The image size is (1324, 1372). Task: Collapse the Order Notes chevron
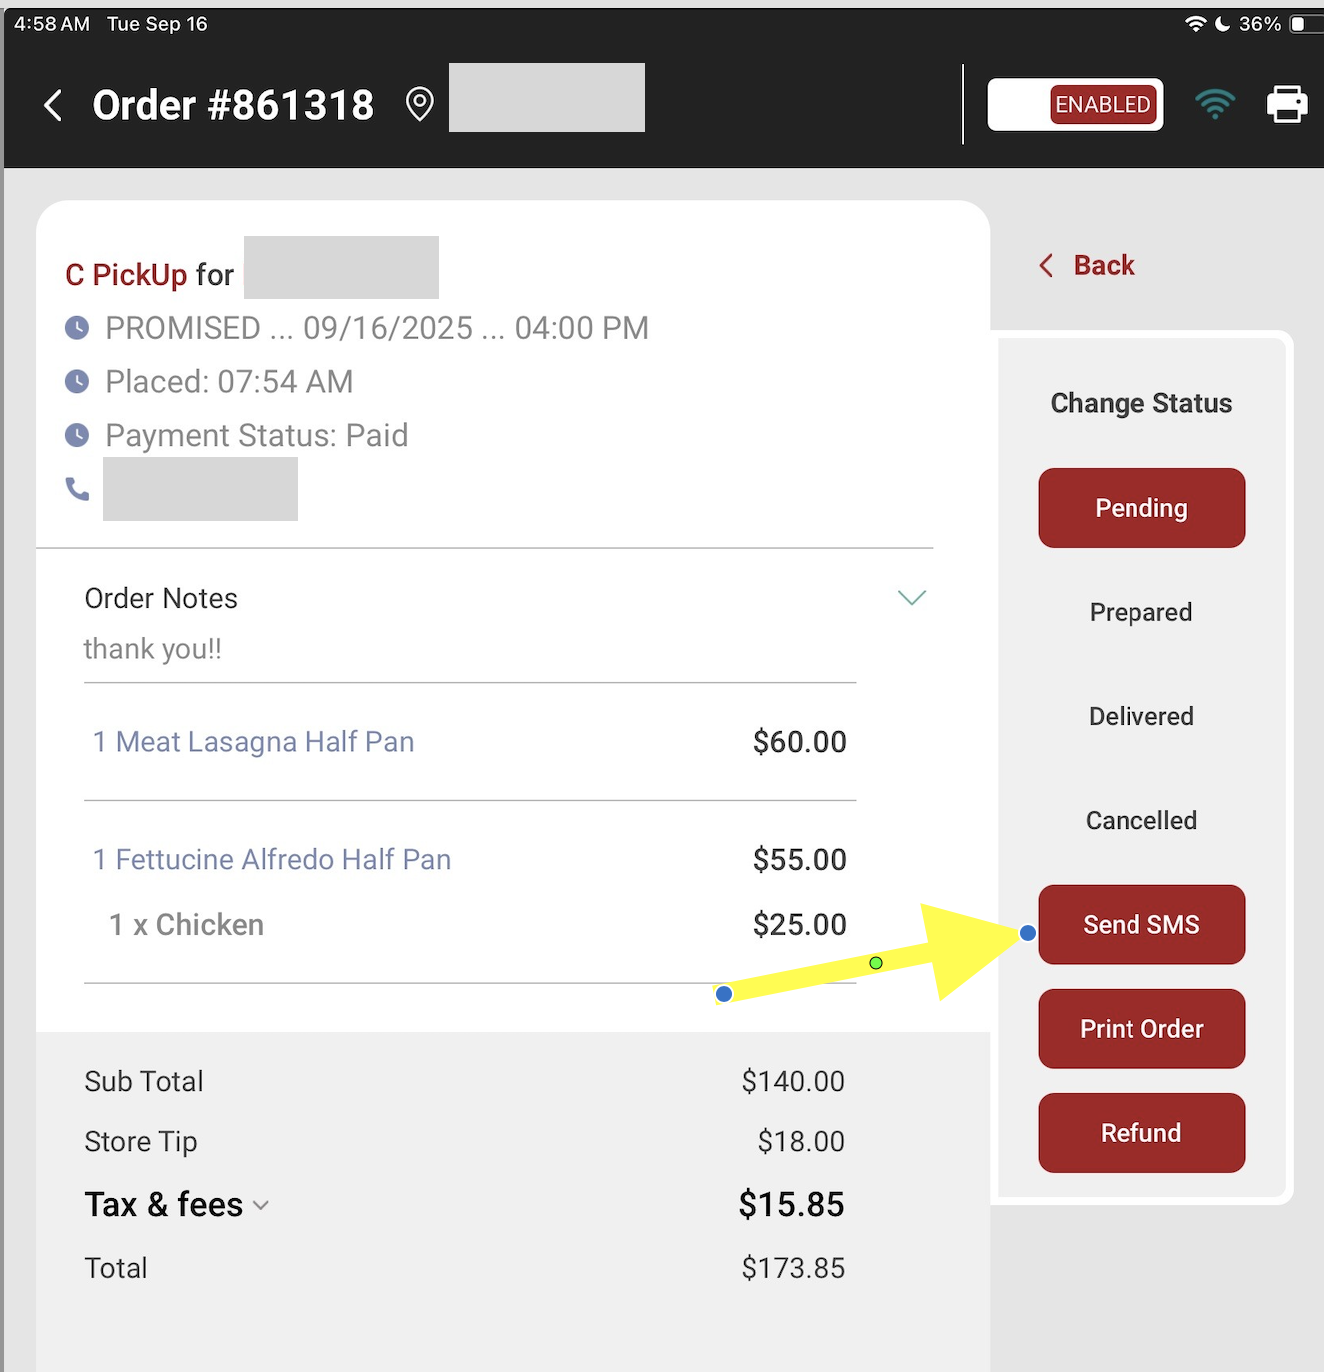(912, 598)
